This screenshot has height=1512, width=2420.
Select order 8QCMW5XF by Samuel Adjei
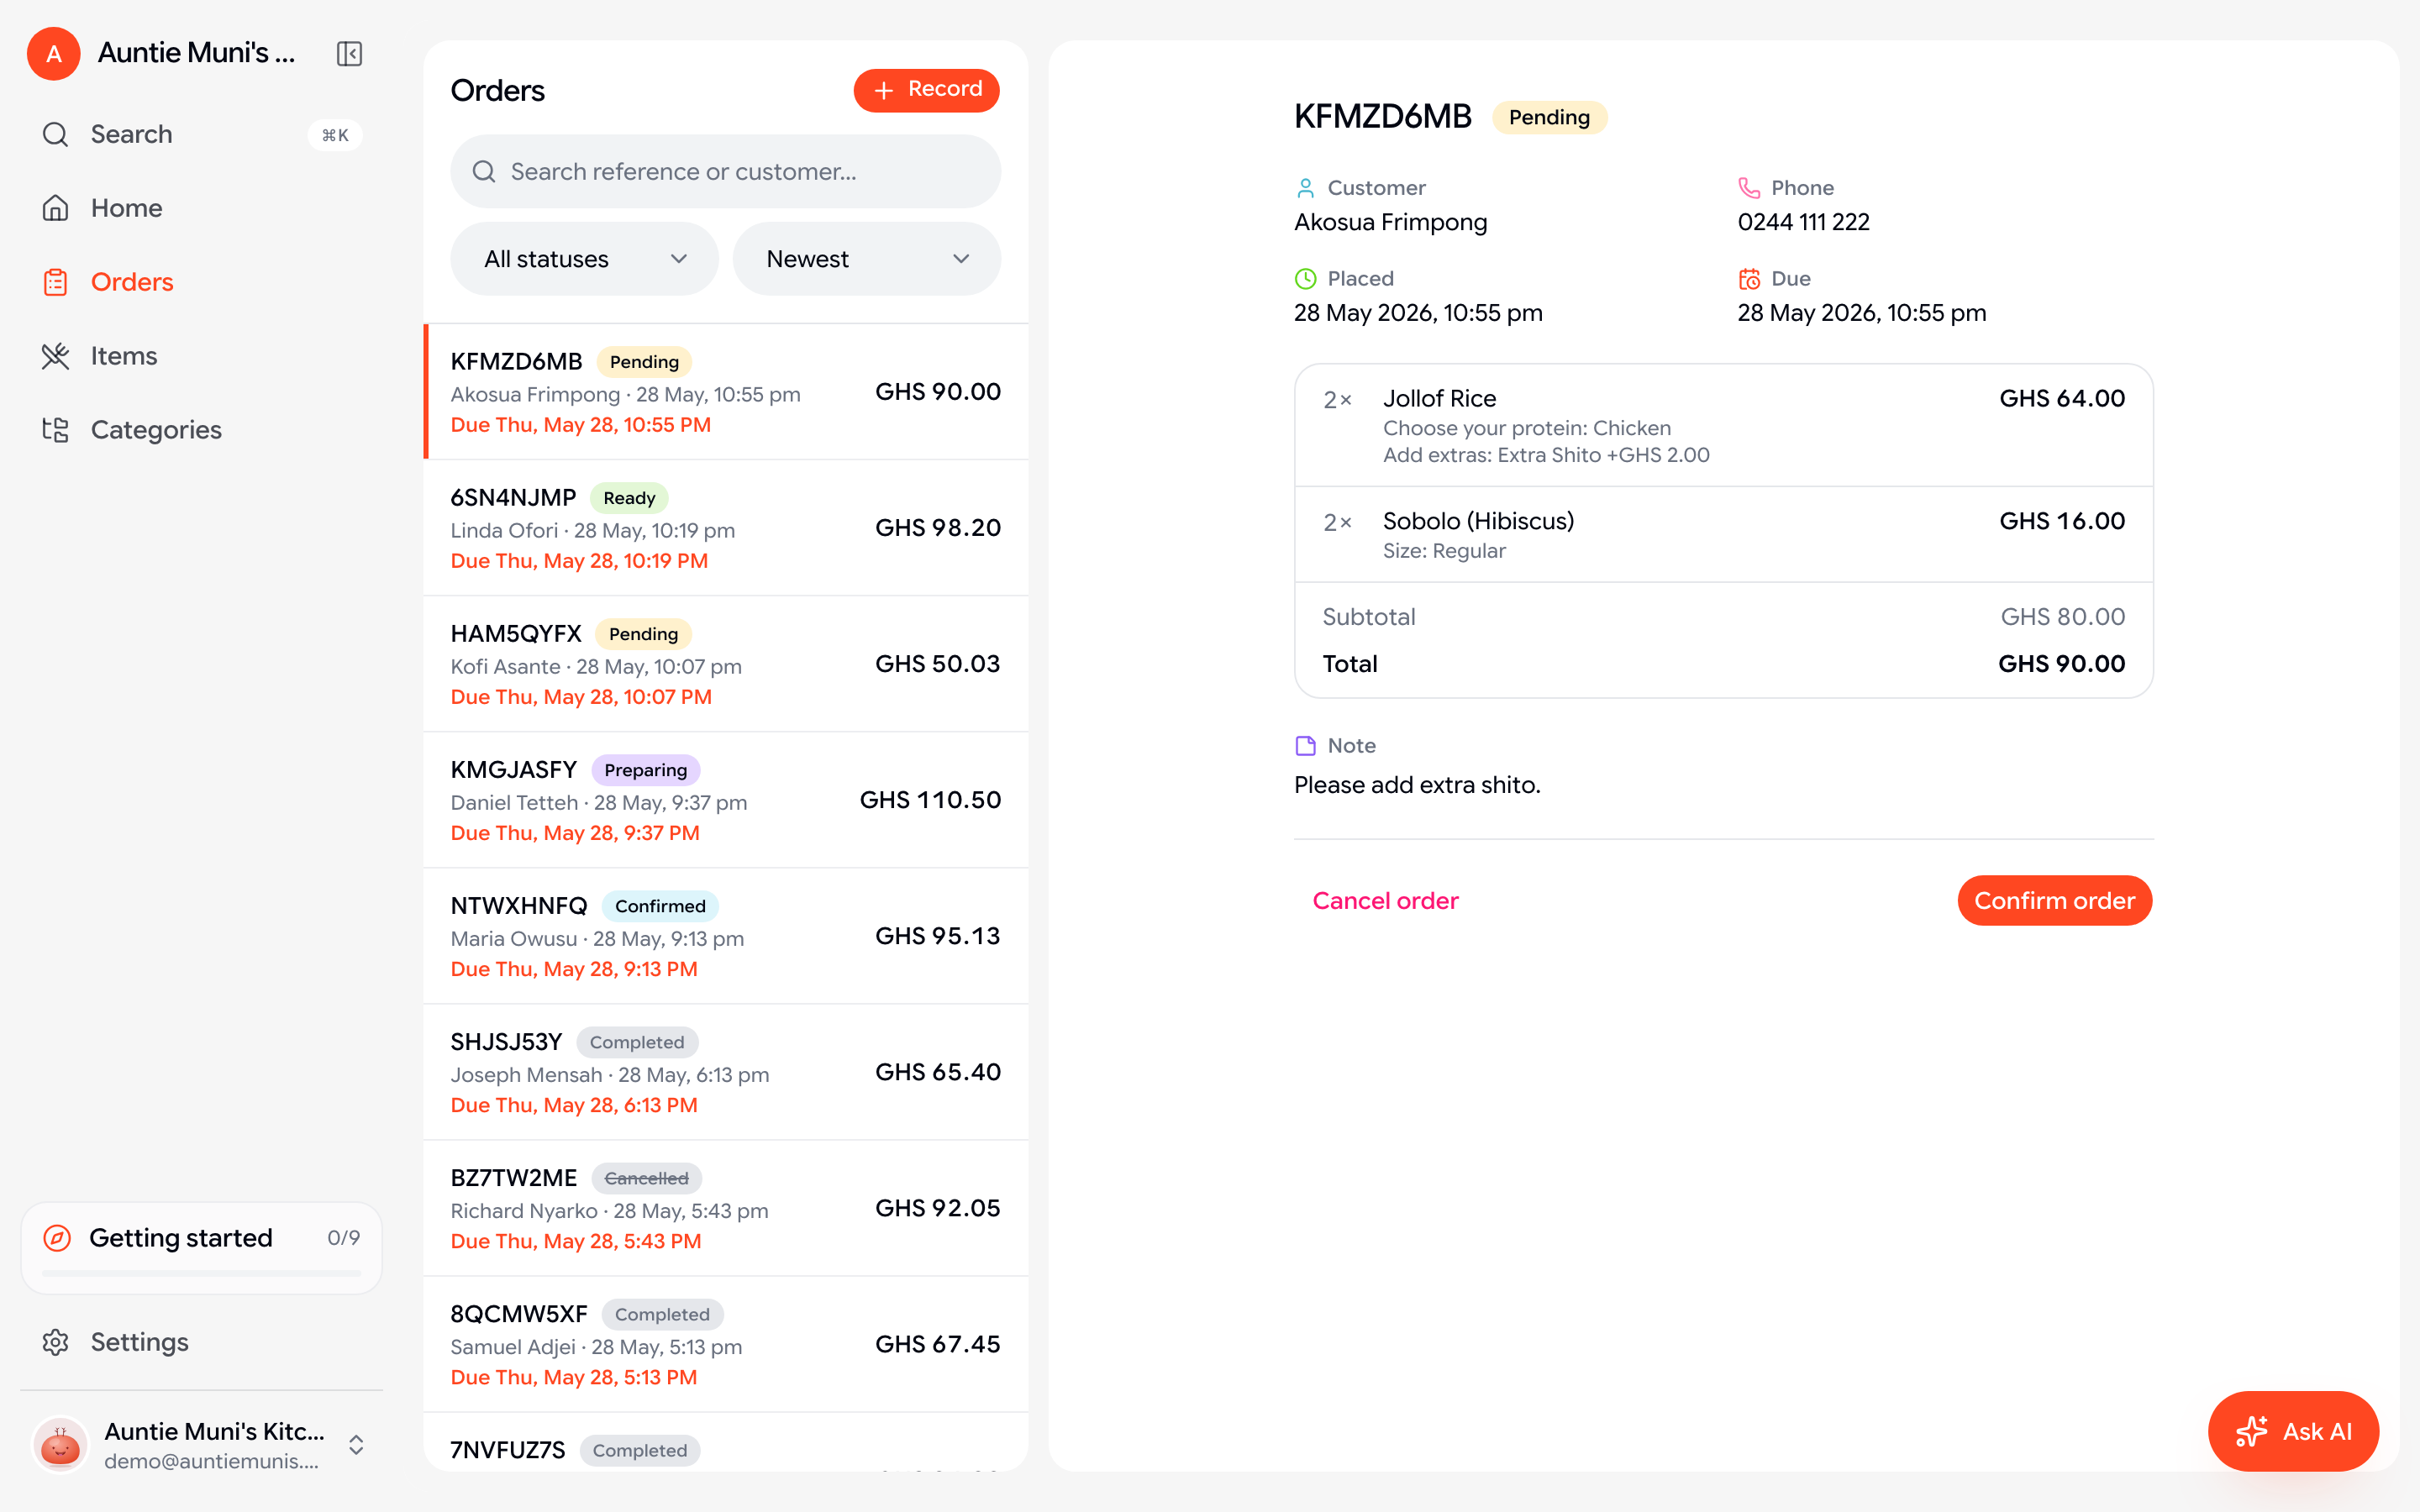pyautogui.click(x=726, y=1344)
